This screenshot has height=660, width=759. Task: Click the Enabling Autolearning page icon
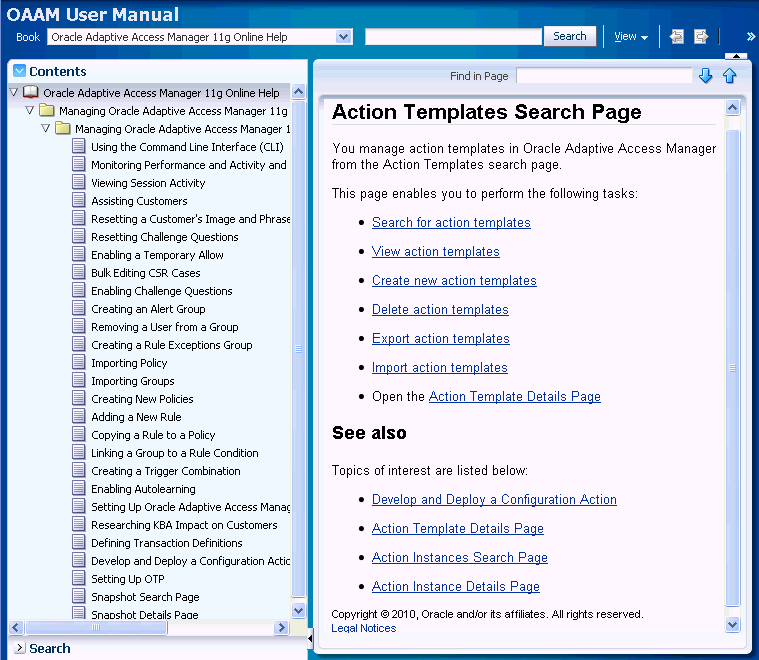[78, 488]
